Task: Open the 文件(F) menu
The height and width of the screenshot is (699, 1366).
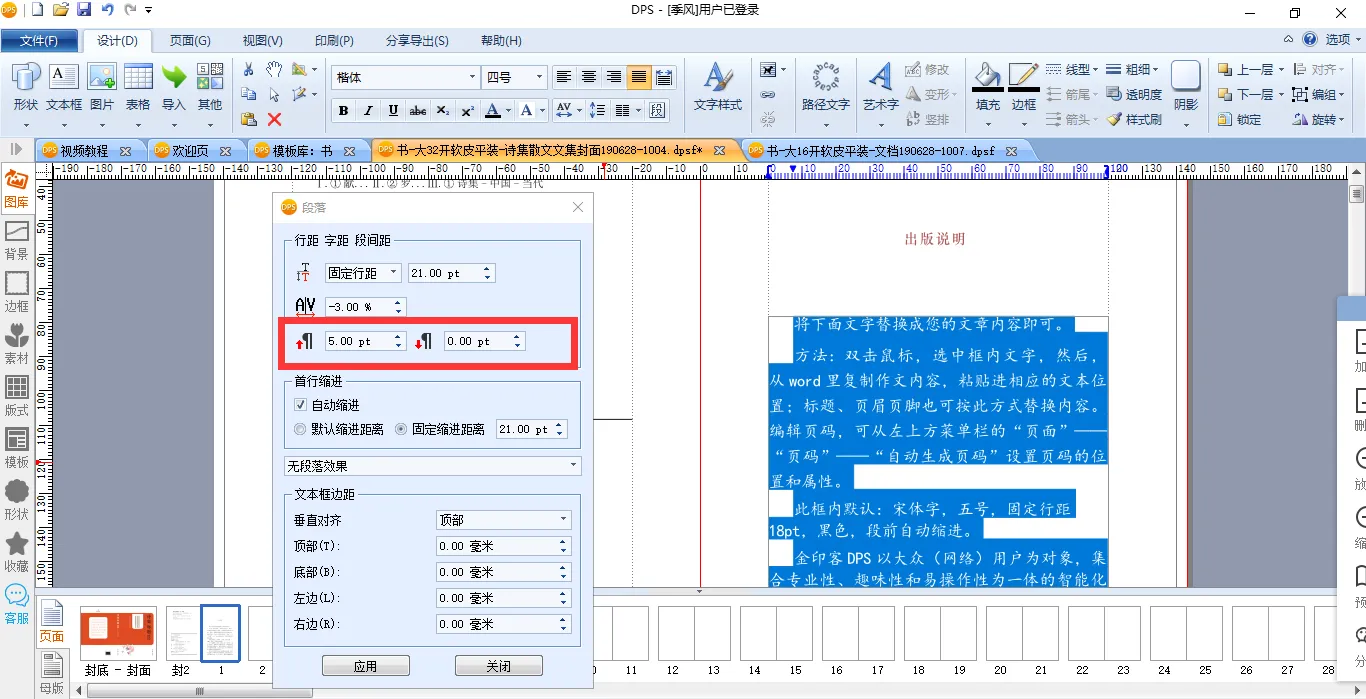Action: 39,41
